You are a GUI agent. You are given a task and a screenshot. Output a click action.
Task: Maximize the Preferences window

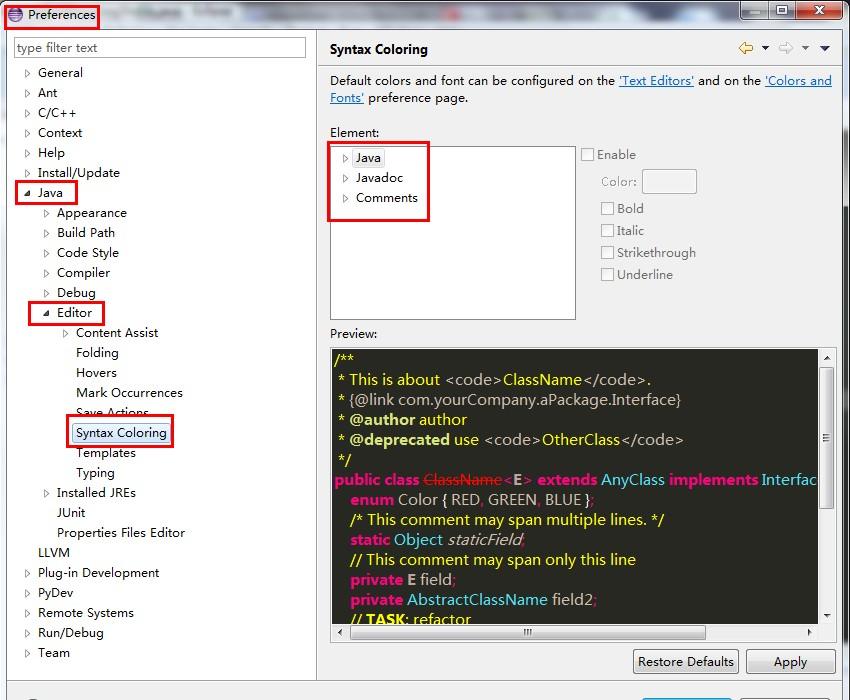(x=782, y=10)
